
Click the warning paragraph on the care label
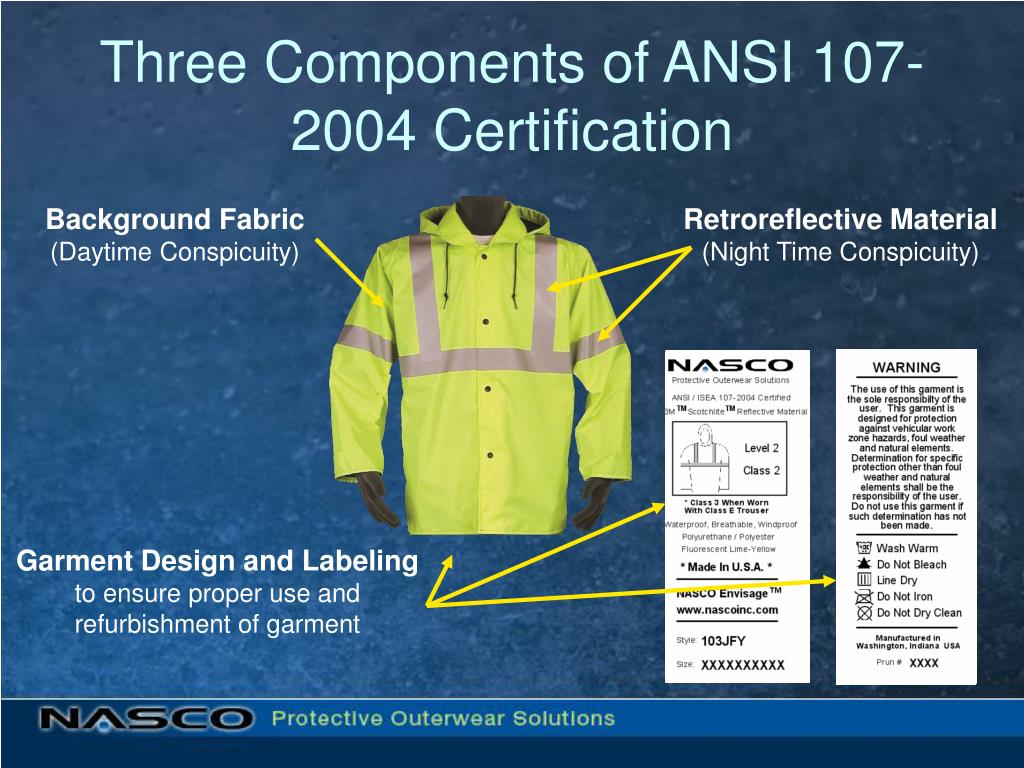click(x=906, y=457)
